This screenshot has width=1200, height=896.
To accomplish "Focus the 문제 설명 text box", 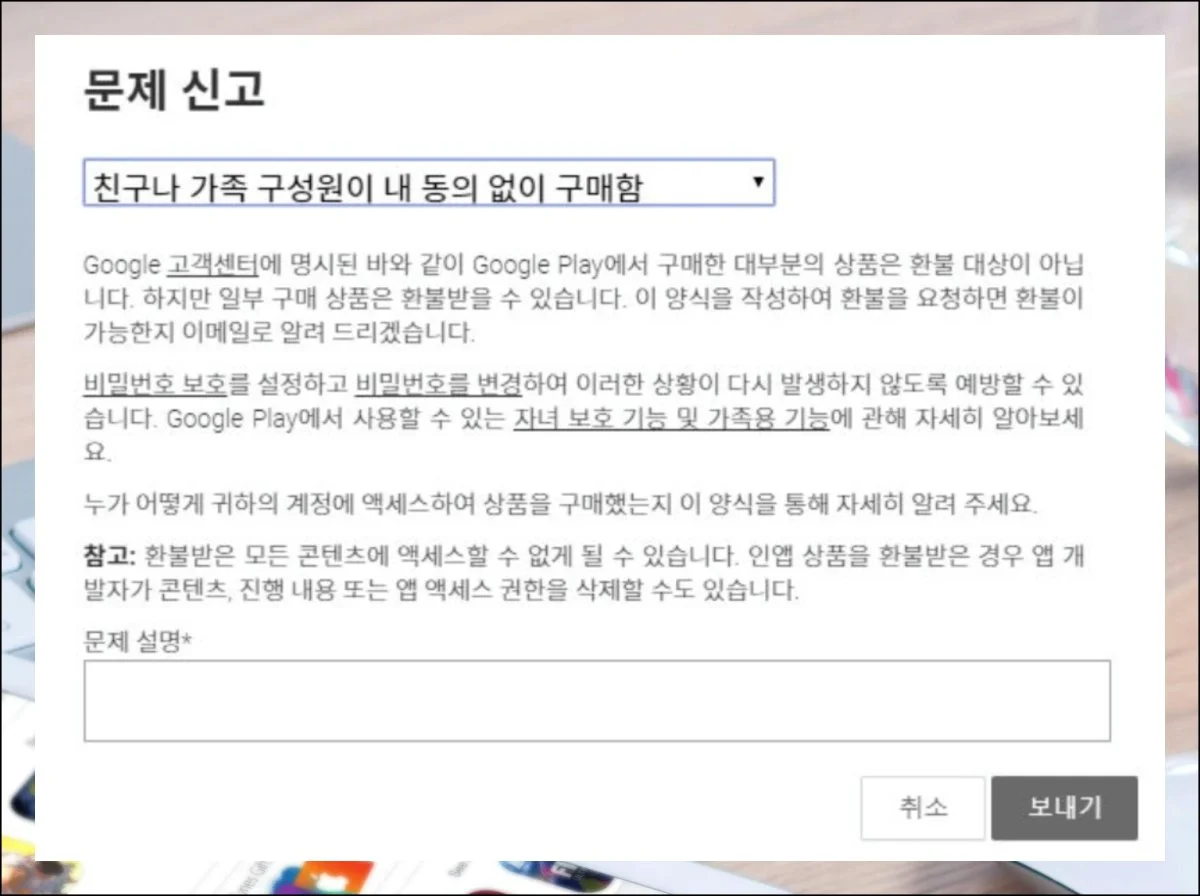I will coord(596,700).
